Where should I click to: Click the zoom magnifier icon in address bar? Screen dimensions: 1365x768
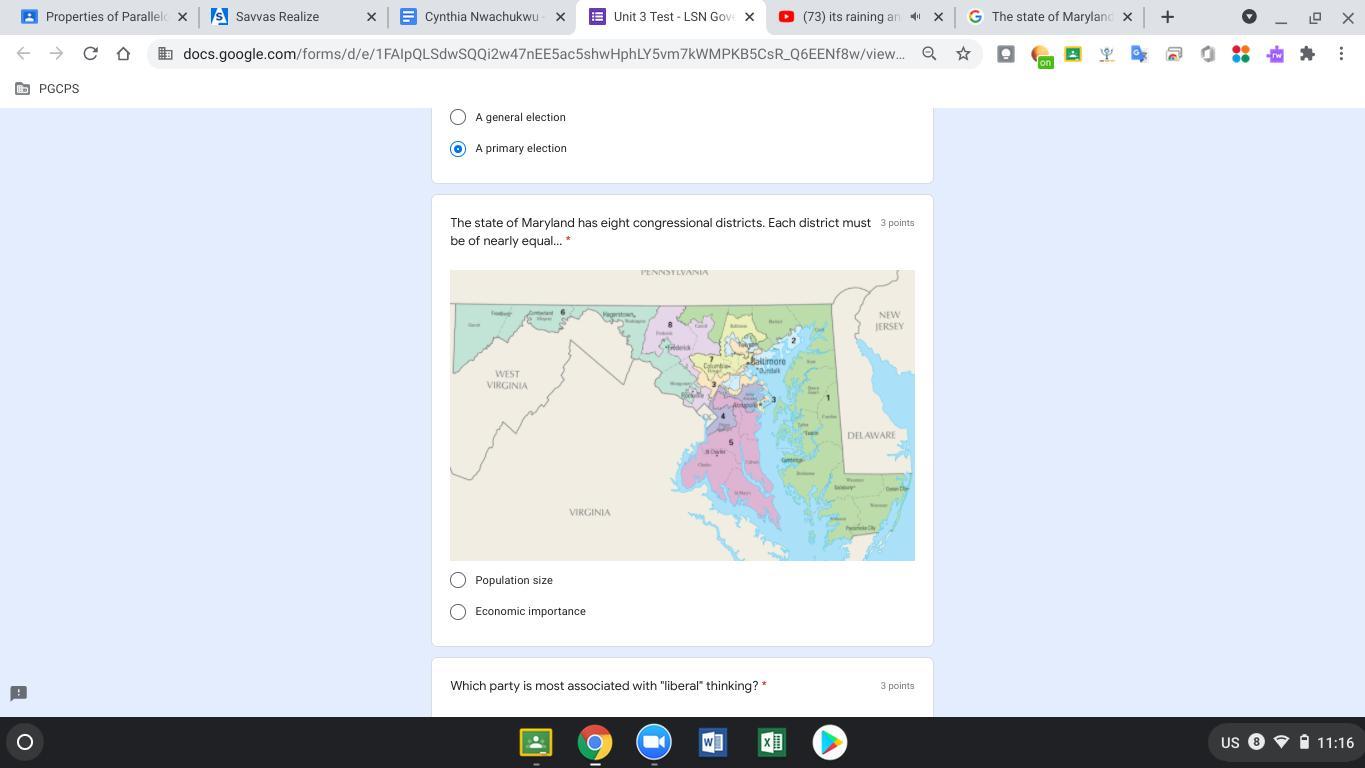[929, 54]
